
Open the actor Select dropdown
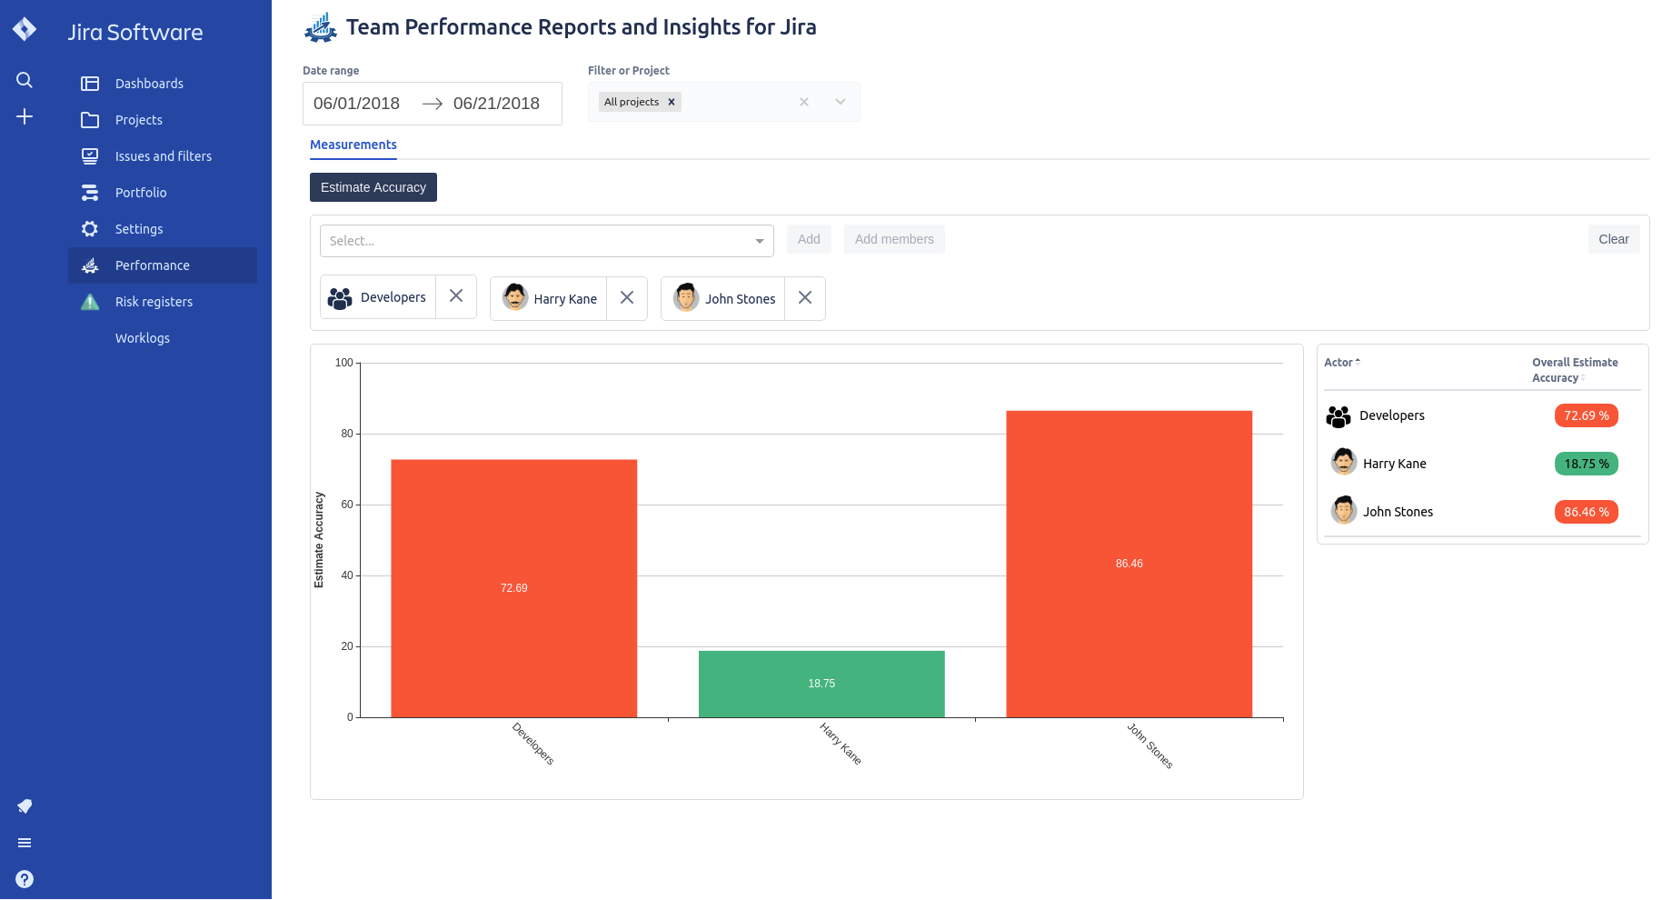tap(546, 241)
